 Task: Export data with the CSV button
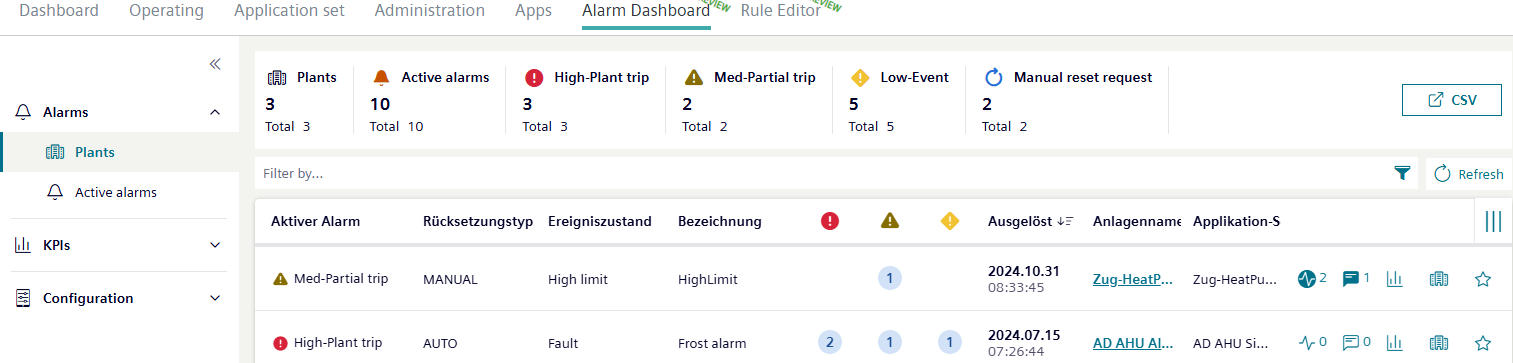click(x=1452, y=100)
